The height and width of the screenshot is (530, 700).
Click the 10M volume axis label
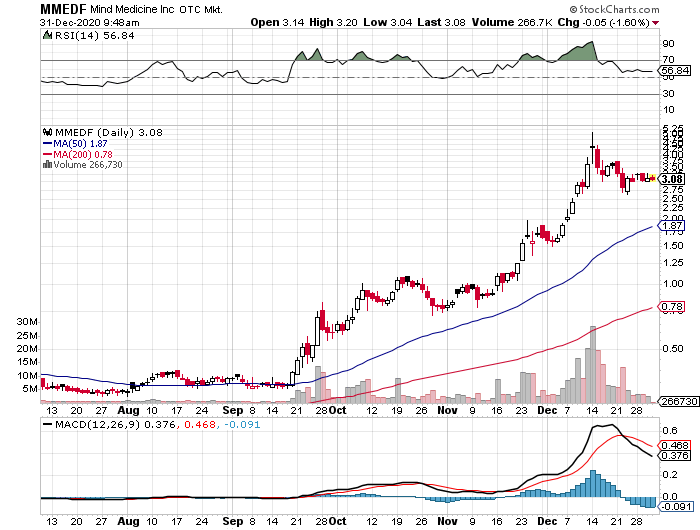pos(27,376)
